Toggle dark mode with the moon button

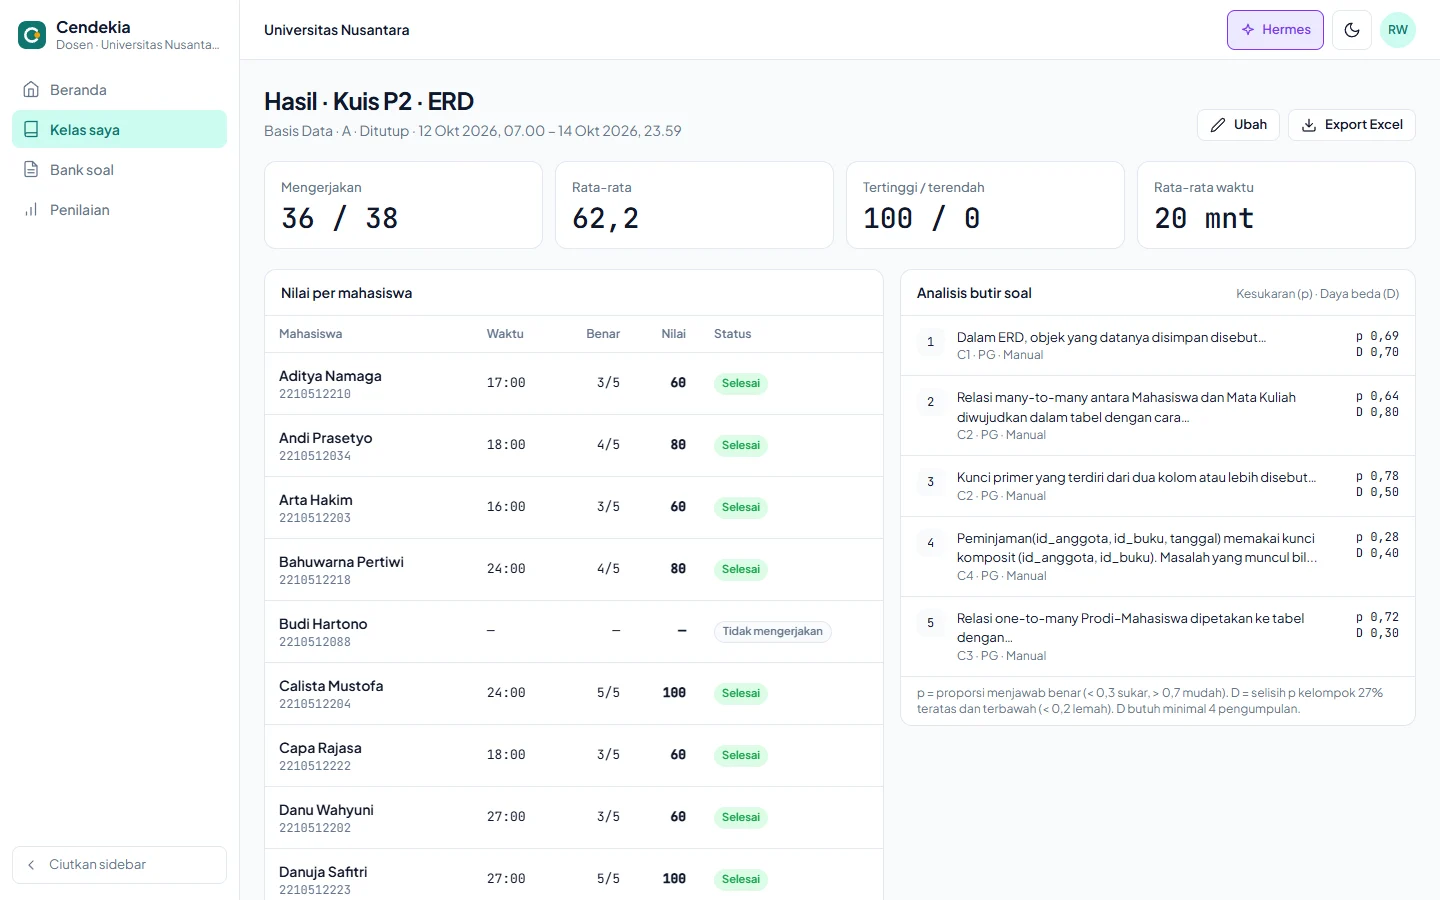[1352, 30]
